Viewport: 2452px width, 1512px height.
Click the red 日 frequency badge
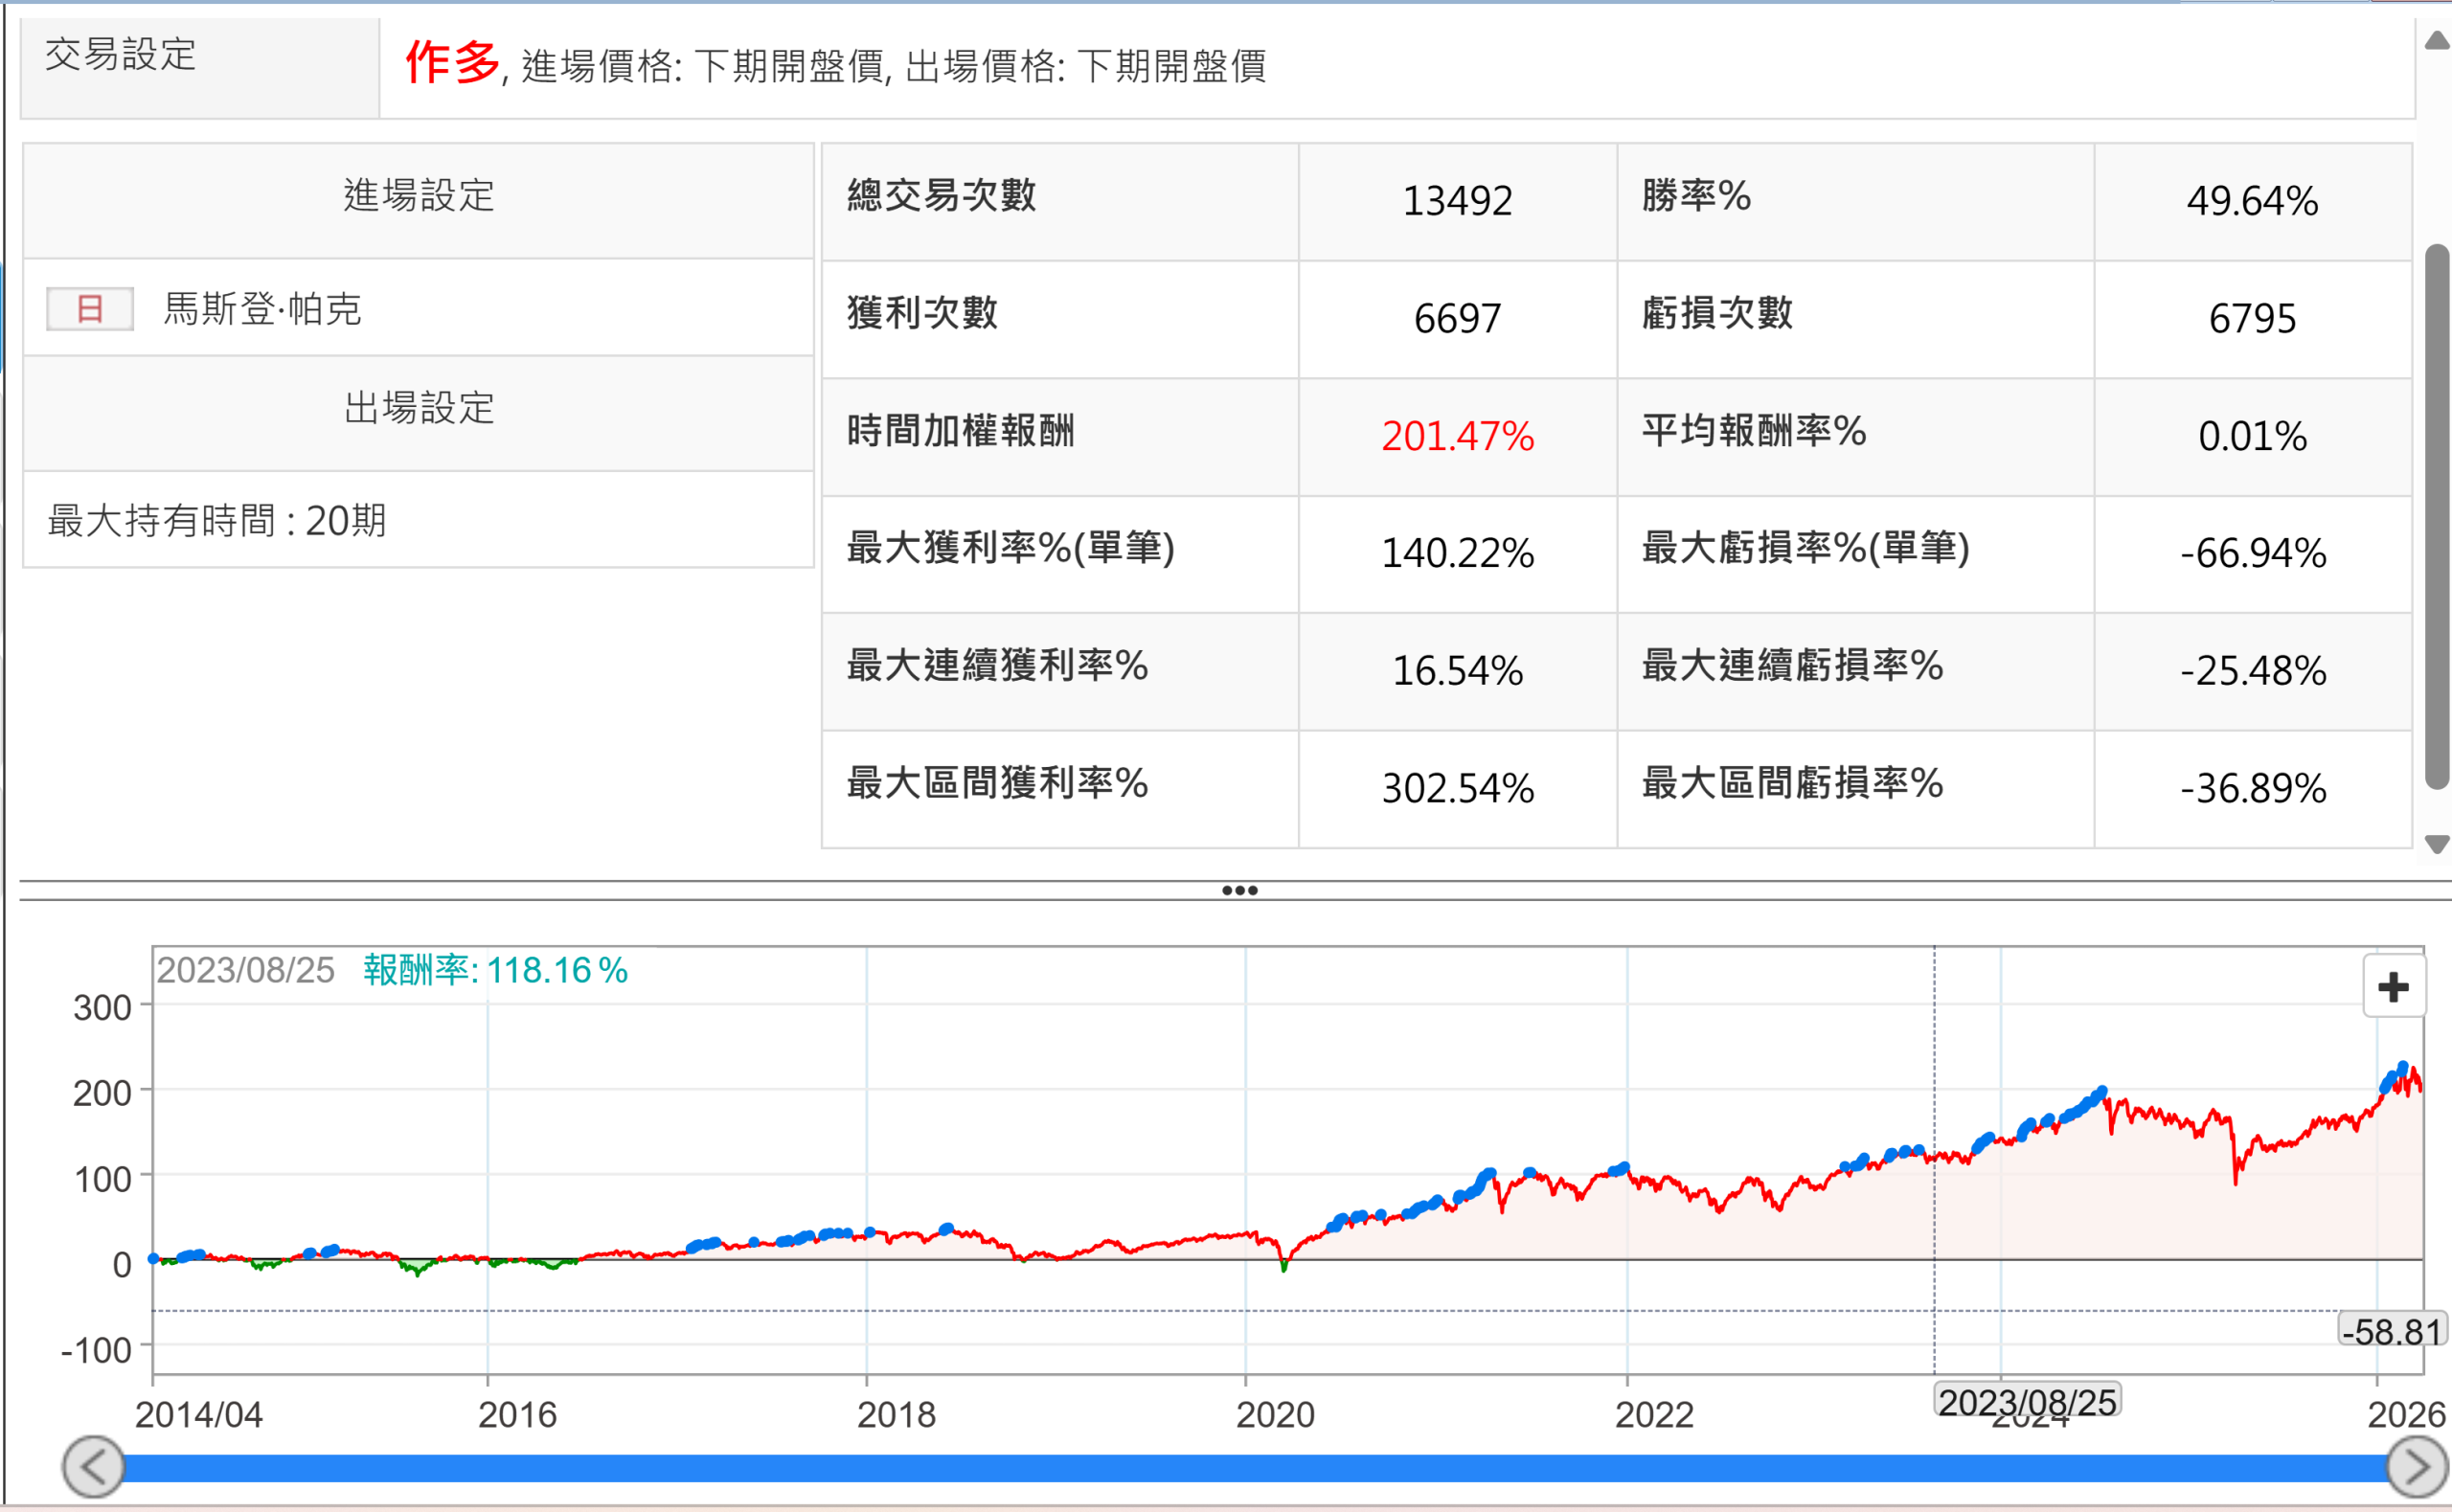click(90, 308)
